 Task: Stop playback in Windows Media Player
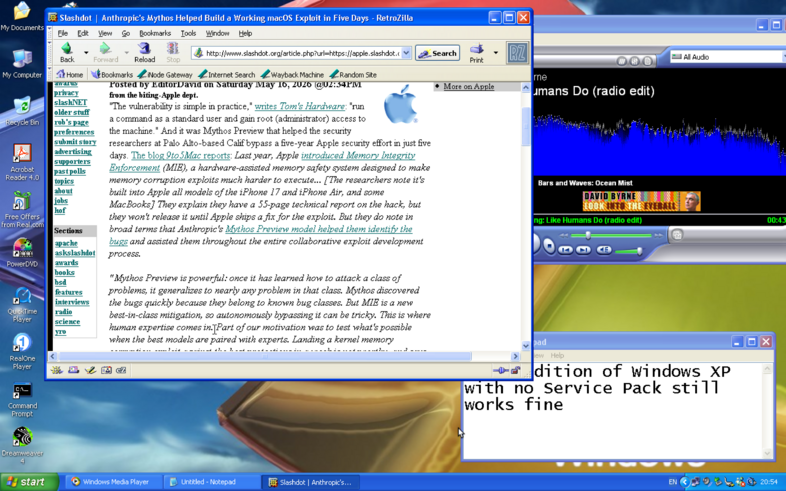pos(549,247)
